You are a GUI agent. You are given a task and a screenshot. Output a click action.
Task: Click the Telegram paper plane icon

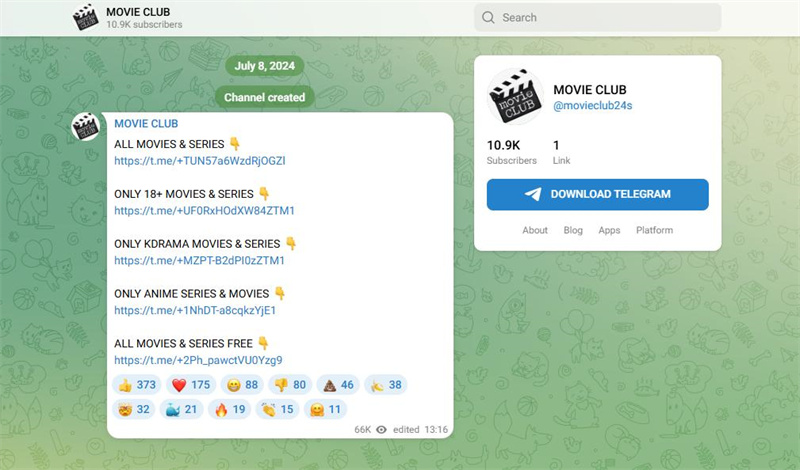tap(533, 194)
